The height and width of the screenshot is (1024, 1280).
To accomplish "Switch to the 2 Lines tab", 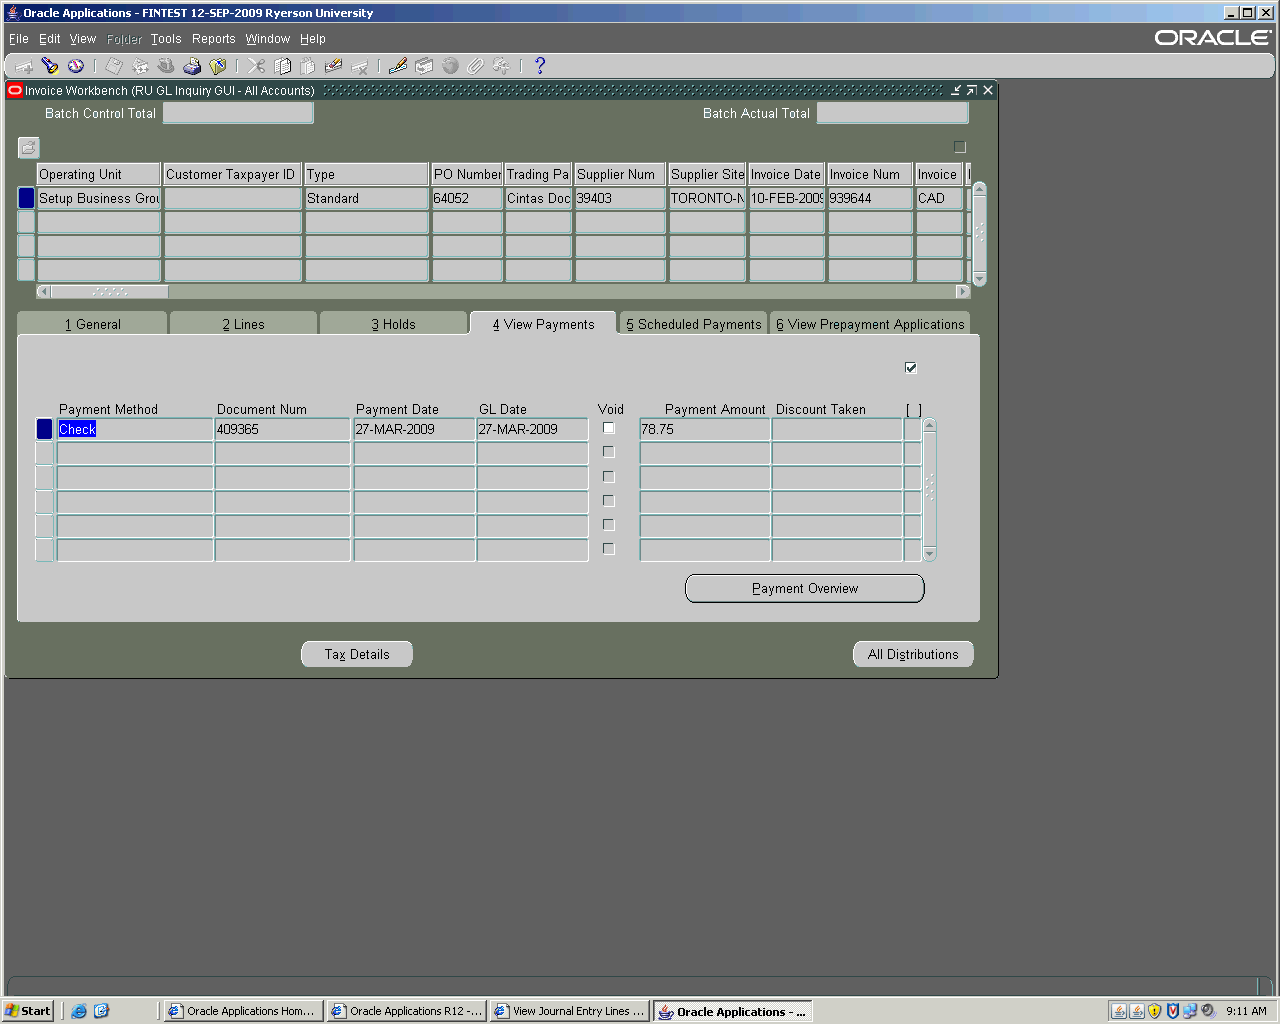I will [244, 324].
